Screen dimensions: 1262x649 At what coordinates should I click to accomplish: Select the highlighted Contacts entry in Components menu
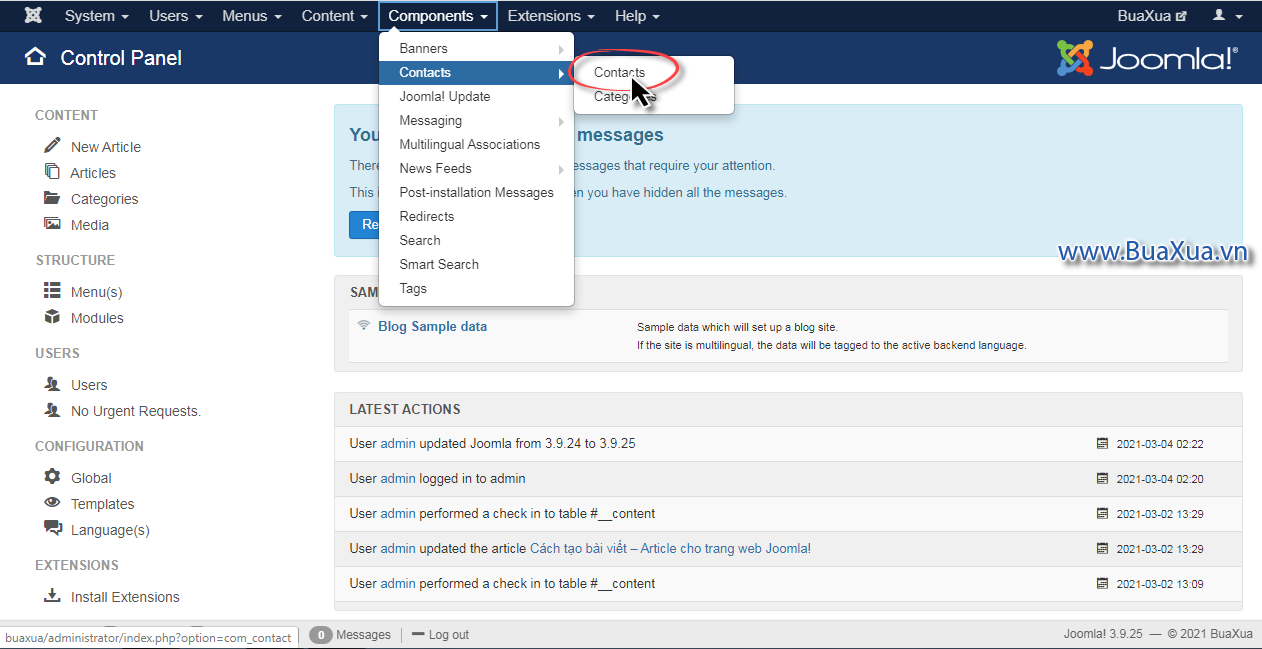476,72
